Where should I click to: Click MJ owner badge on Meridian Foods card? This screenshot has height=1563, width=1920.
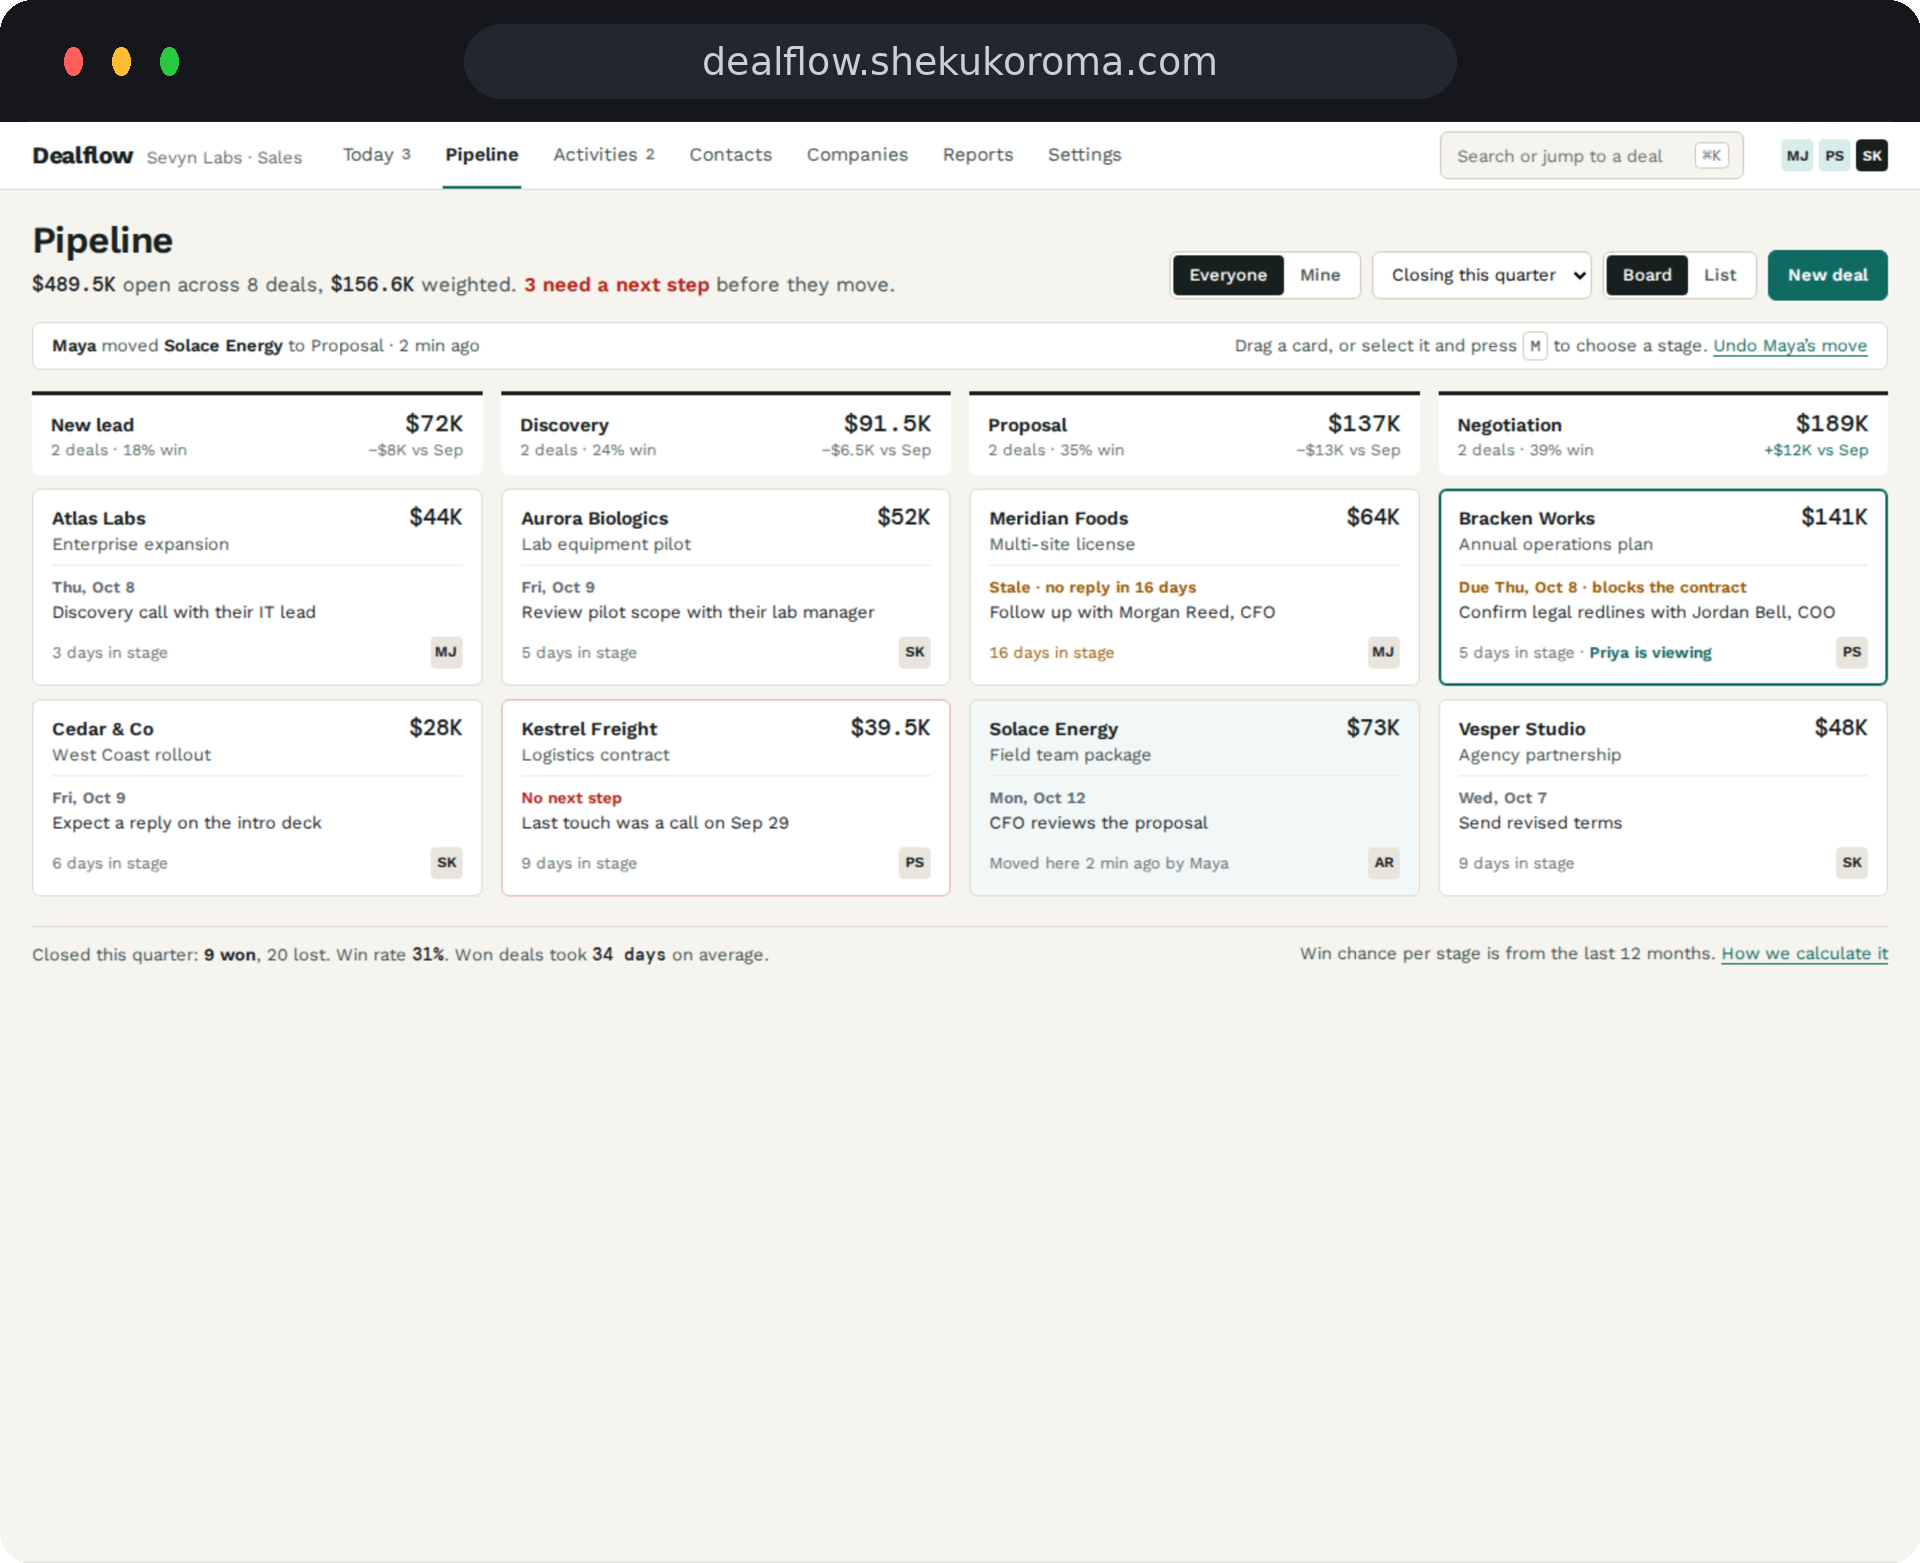(x=1383, y=652)
